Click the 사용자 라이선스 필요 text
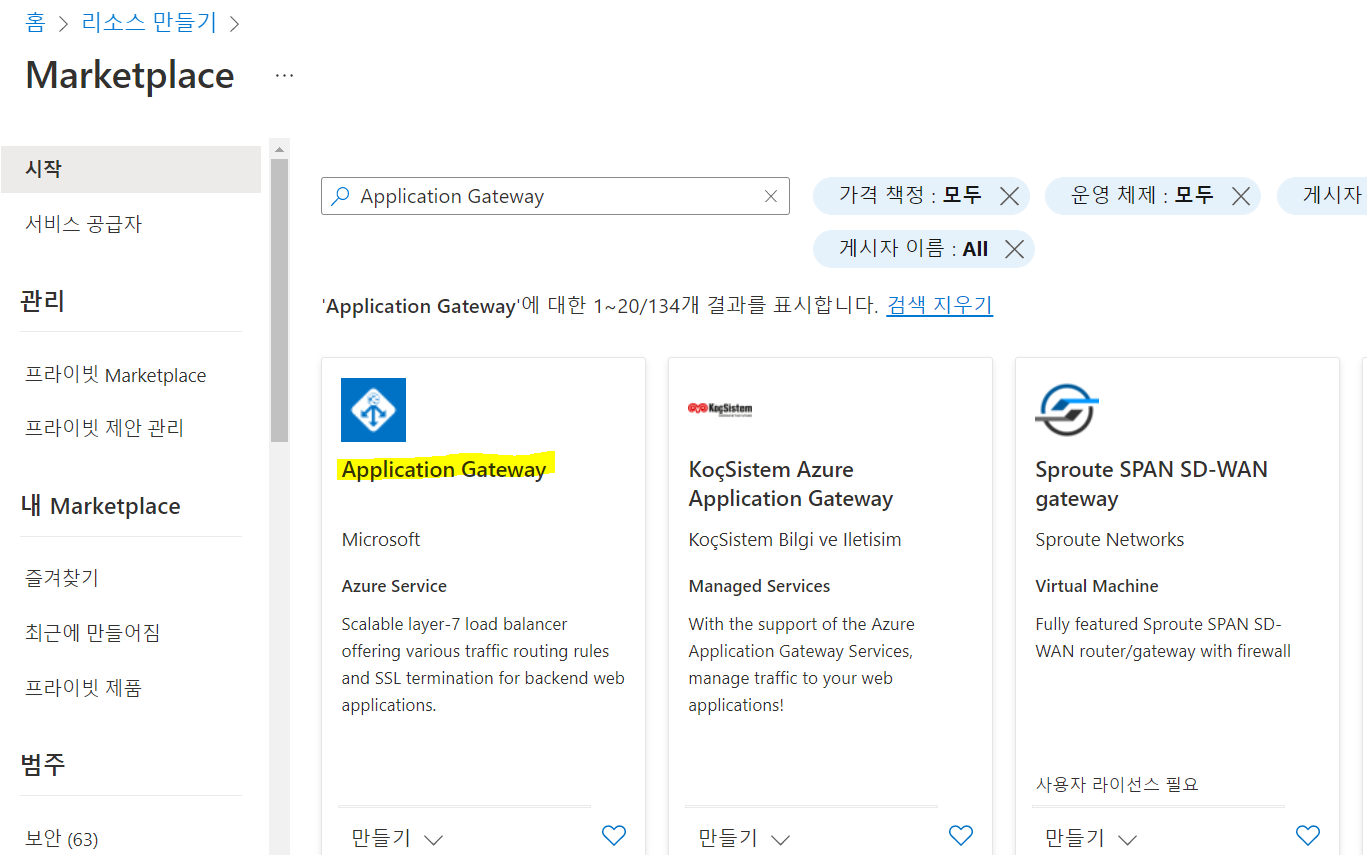This screenshot has width=1367, height=855. 1117,784
